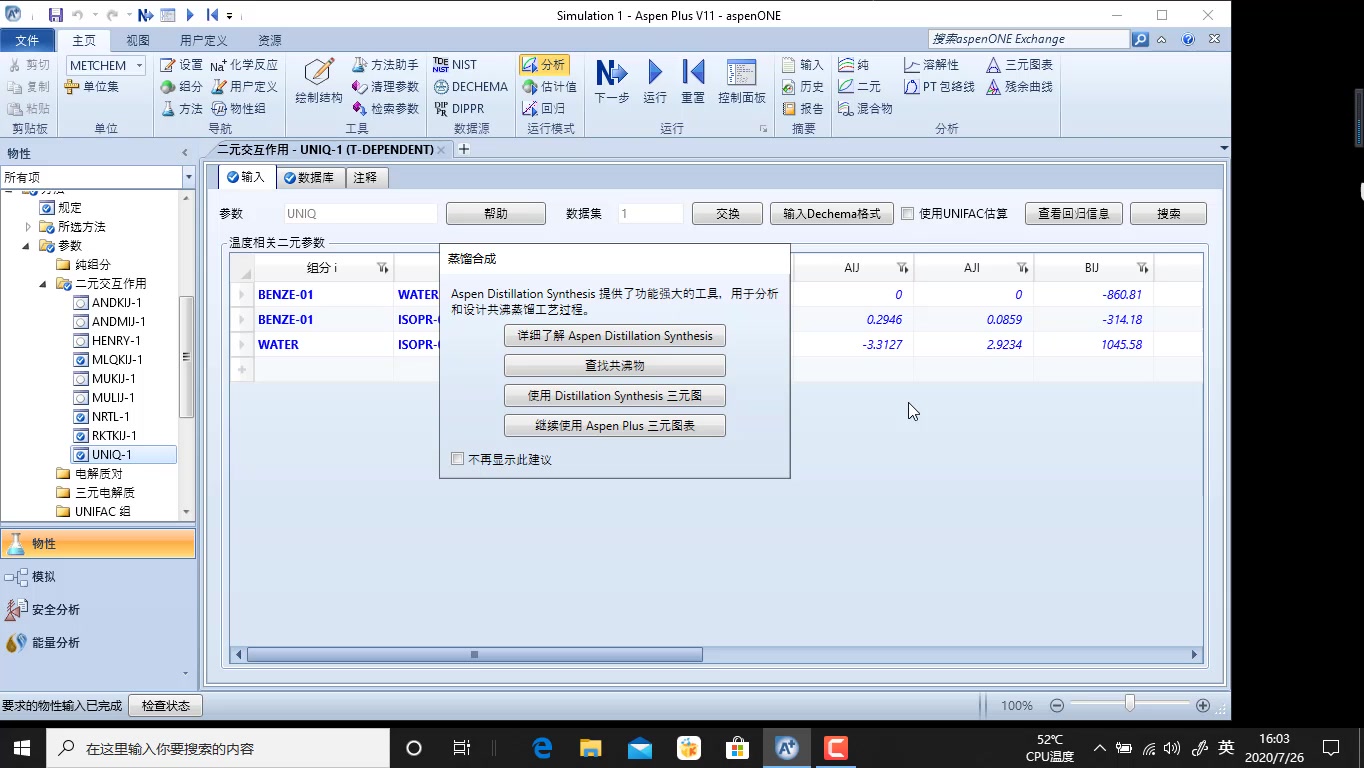1364x768 pixels.
Task: Click the horizontal scrollbar of the table
Action: tap(475, 655)
